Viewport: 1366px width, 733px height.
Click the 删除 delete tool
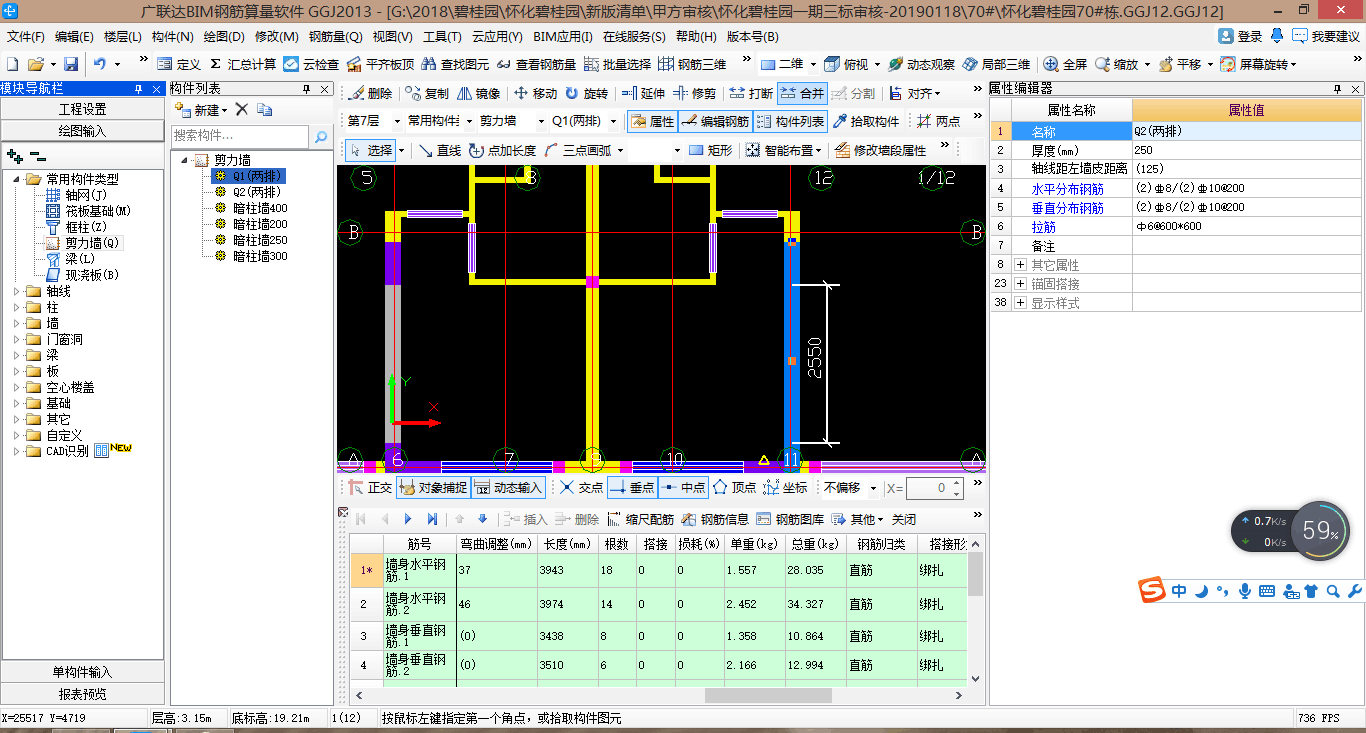pyautogui.click(x=370, y=94)
